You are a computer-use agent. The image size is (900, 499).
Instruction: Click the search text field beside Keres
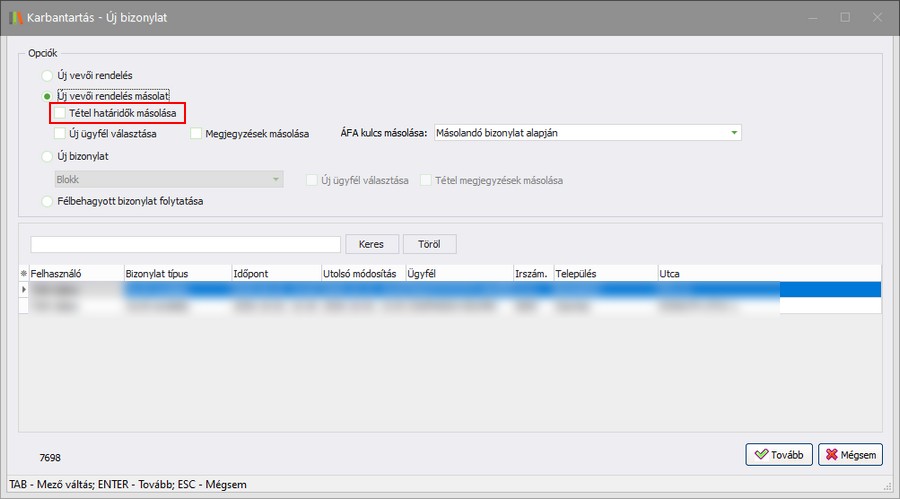coord(185,245)
